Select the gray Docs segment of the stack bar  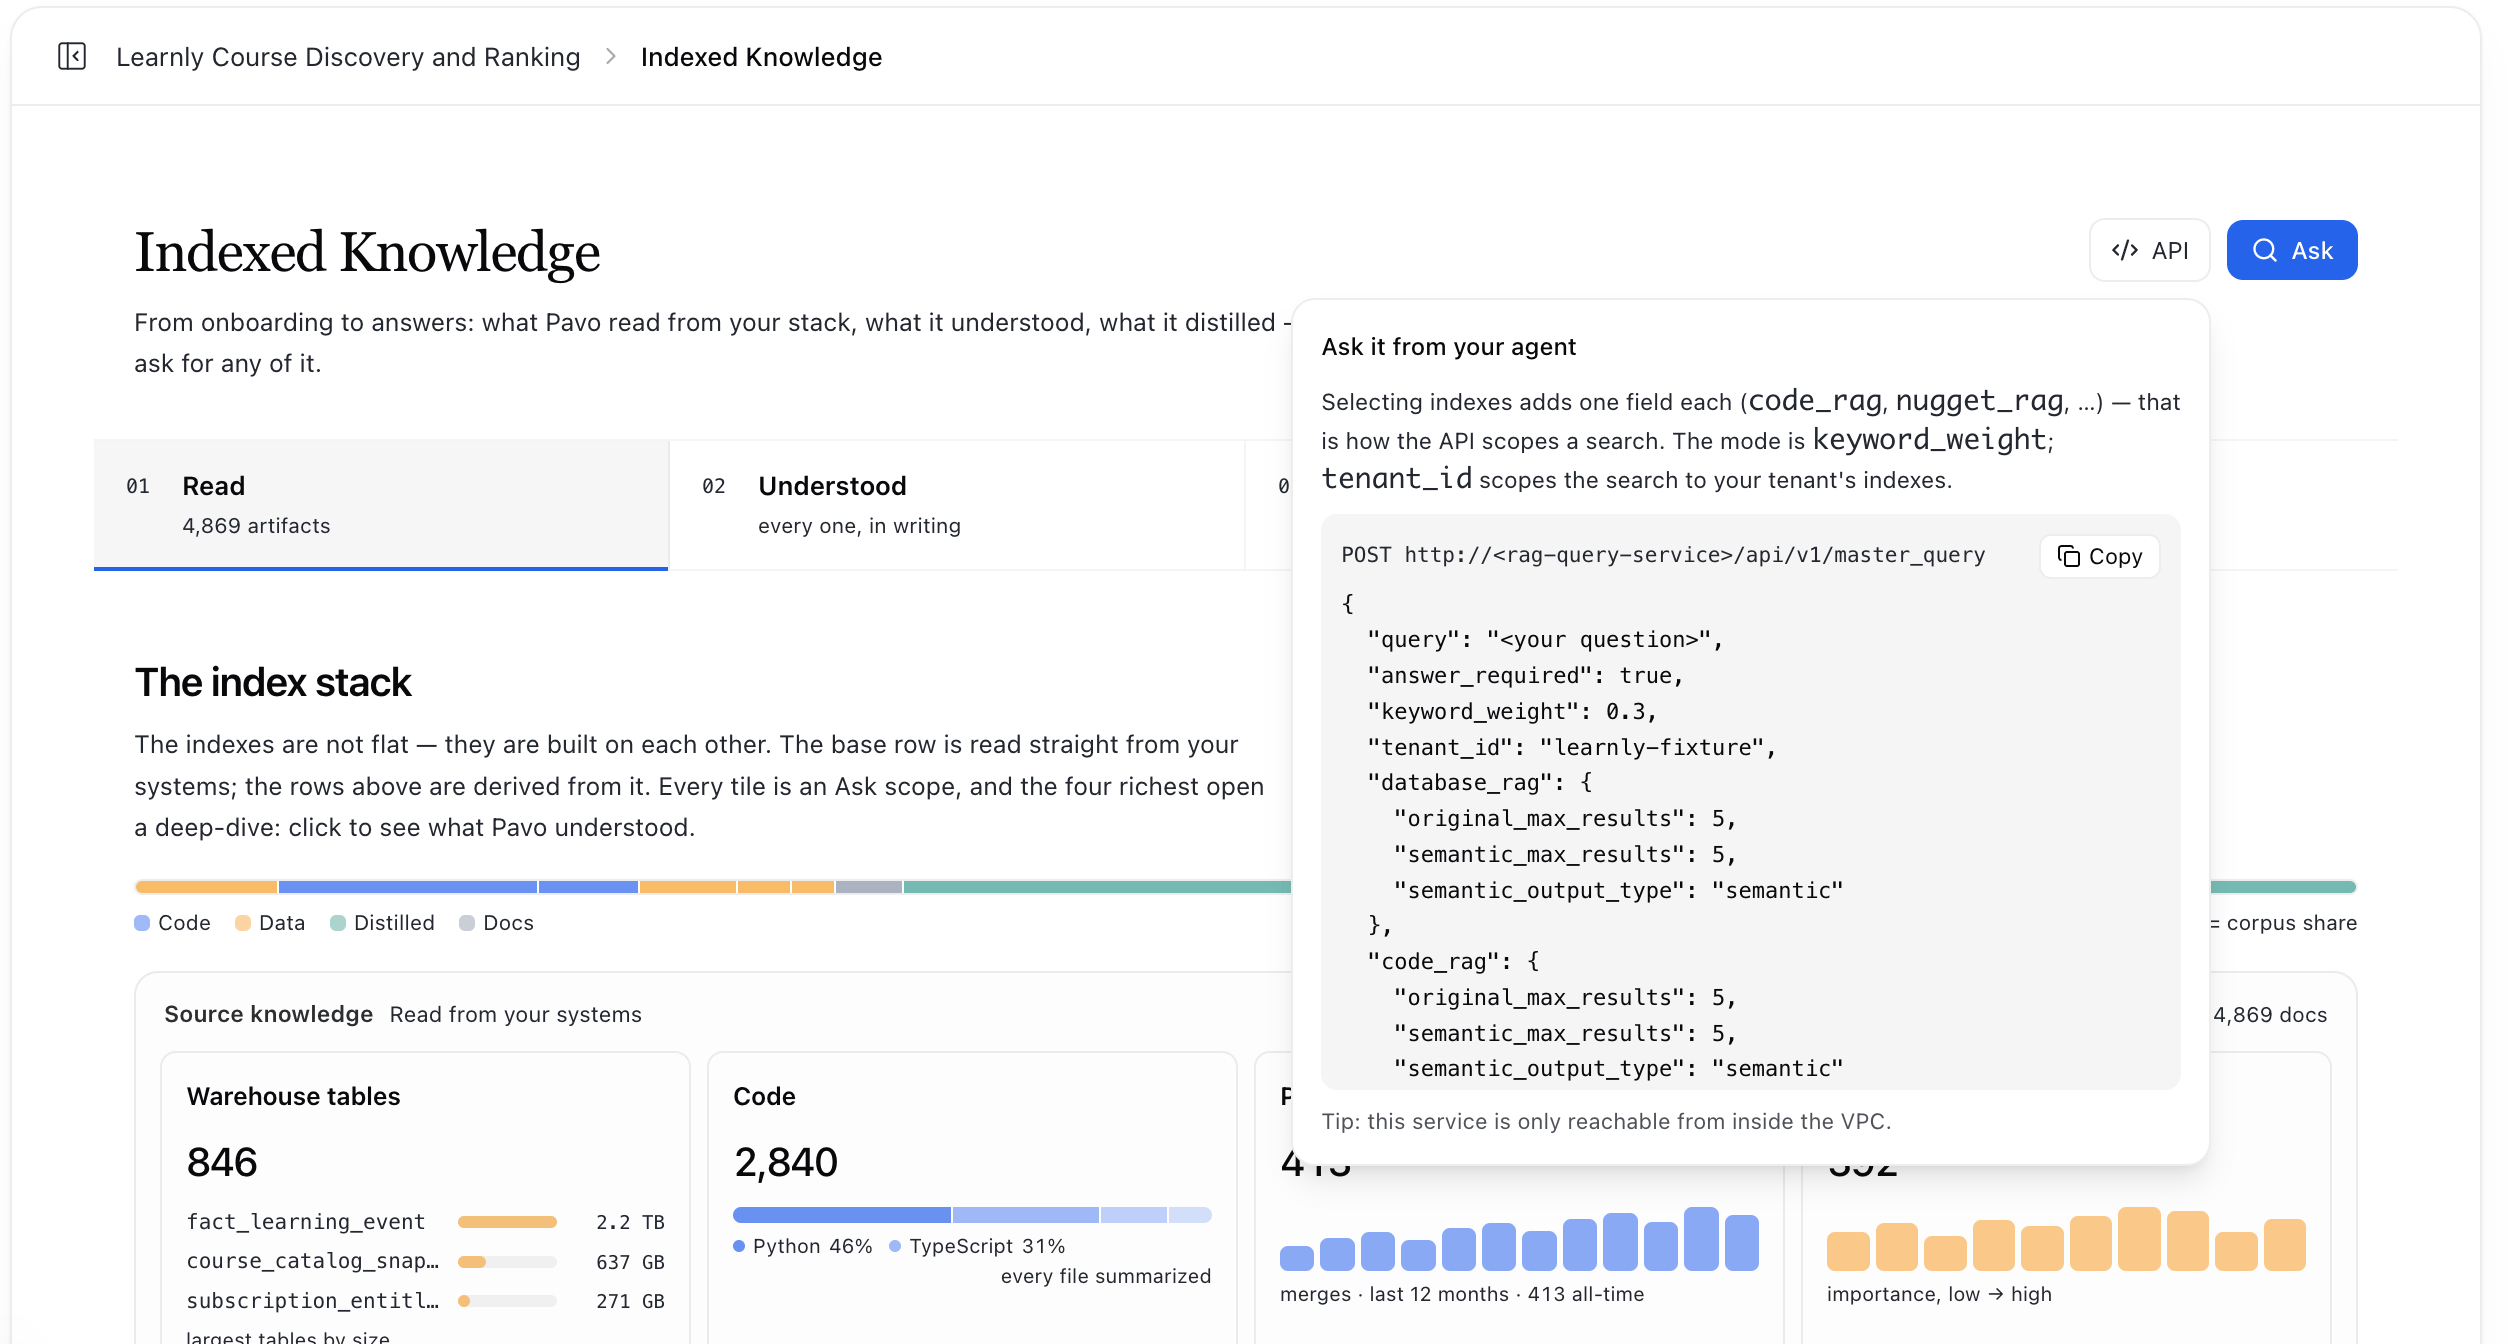(869, 887)
